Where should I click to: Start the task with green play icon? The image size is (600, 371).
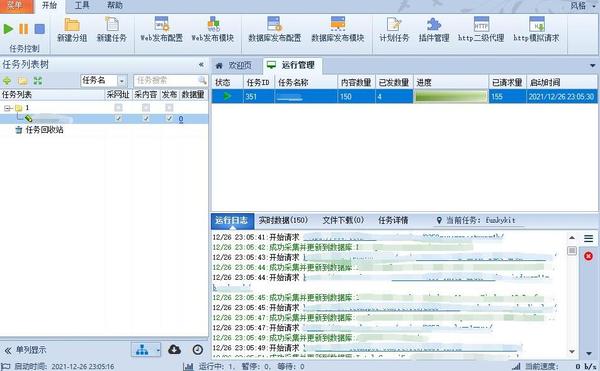pyautogui.click(x=8, y=29)
